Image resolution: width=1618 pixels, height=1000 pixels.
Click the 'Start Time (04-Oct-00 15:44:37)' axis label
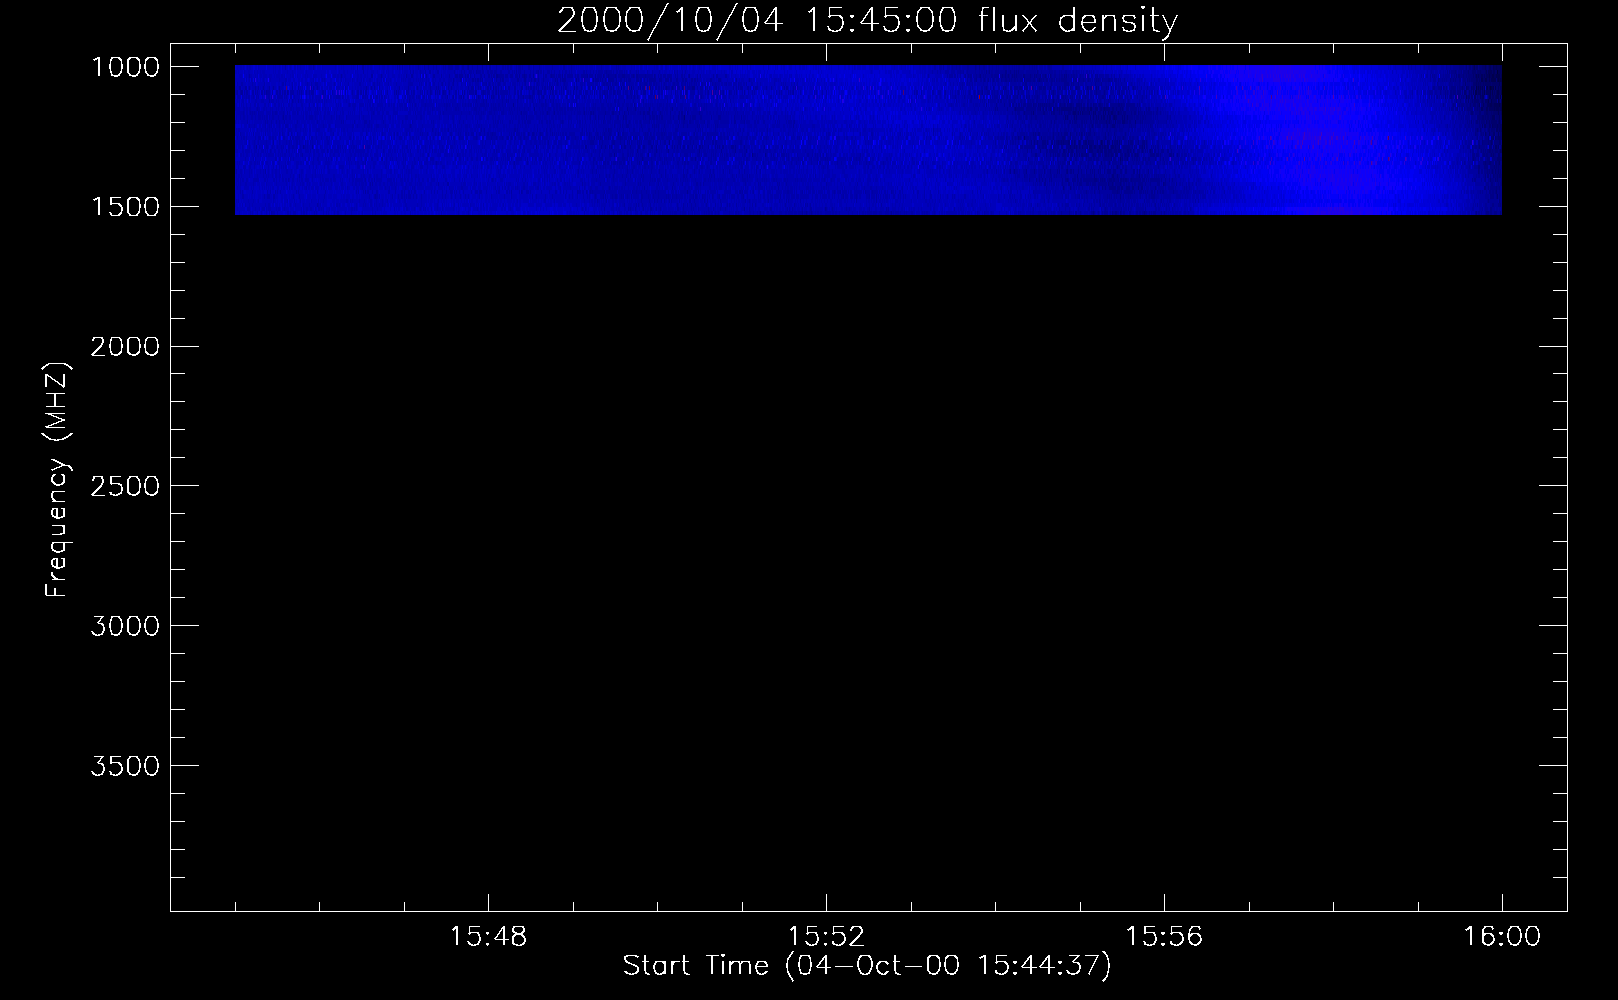point(867,966)
